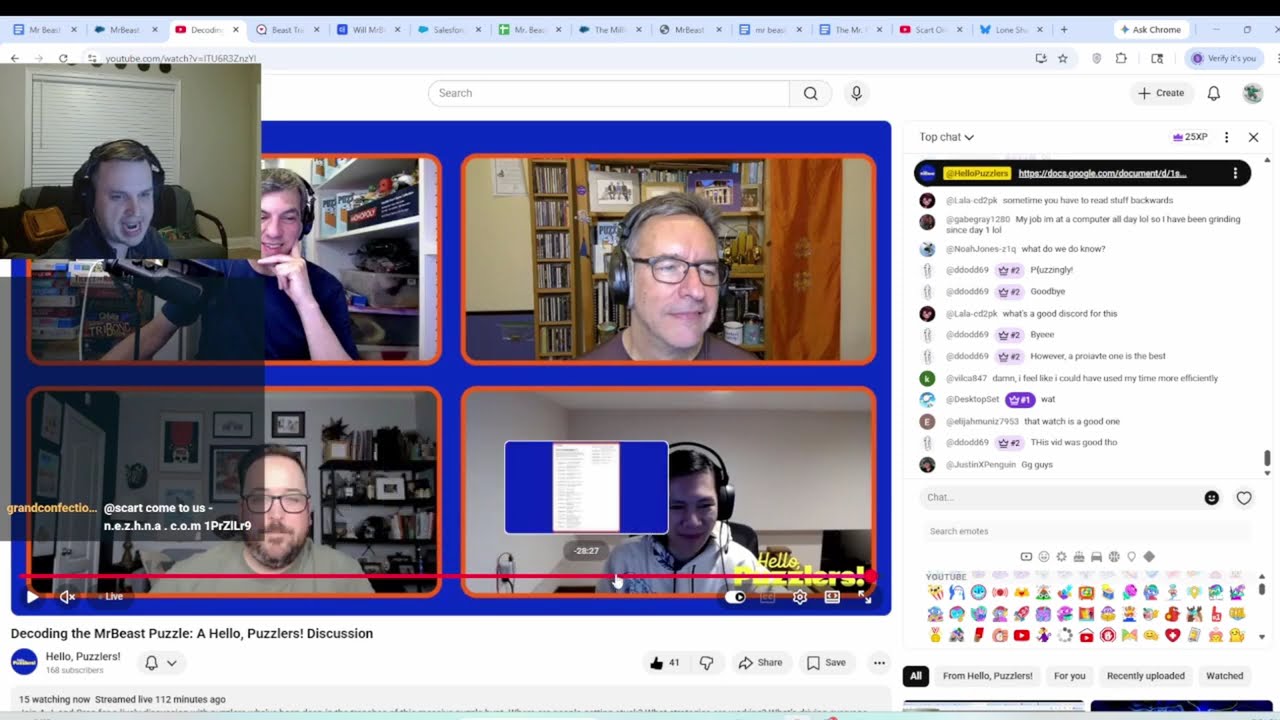The image size is (1280, 720).
Task: Jump to the diamond symbols emoji category
Action: [1149, 556]
